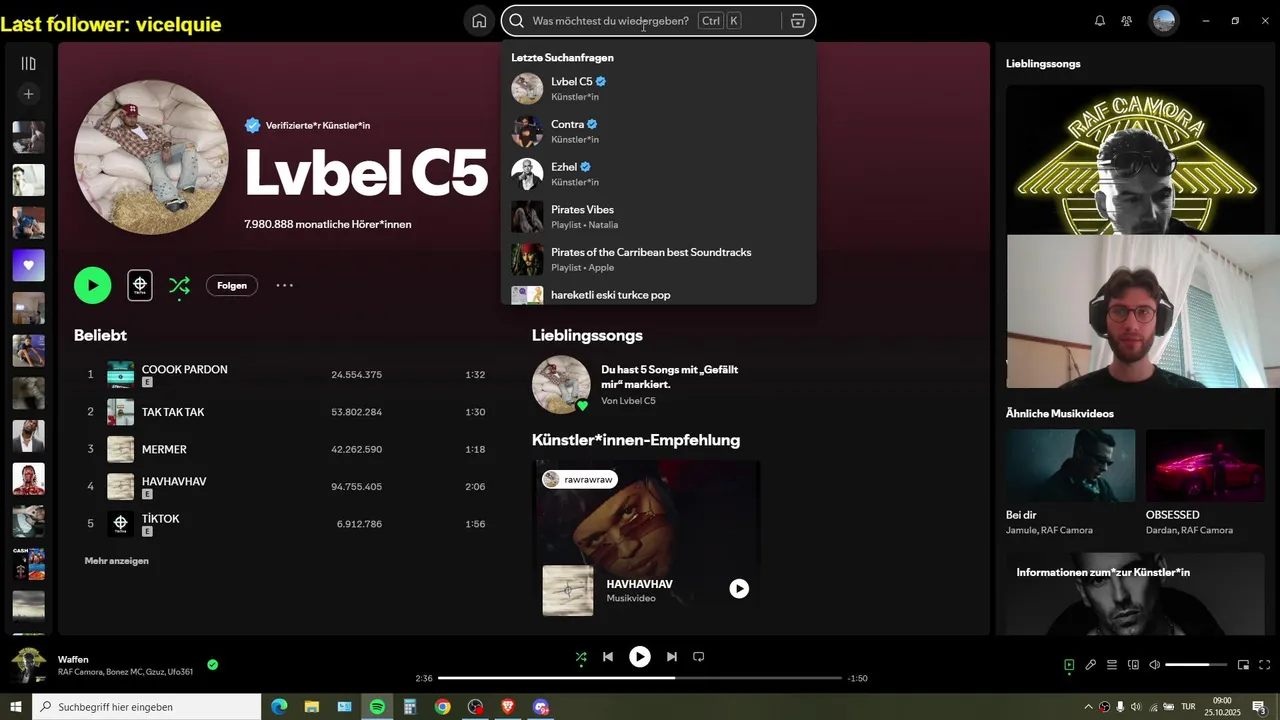The width and height of the screenshot is (1280, 720).
Task: Enter fullscreen mode in player bar
Action: (1265, 665)
